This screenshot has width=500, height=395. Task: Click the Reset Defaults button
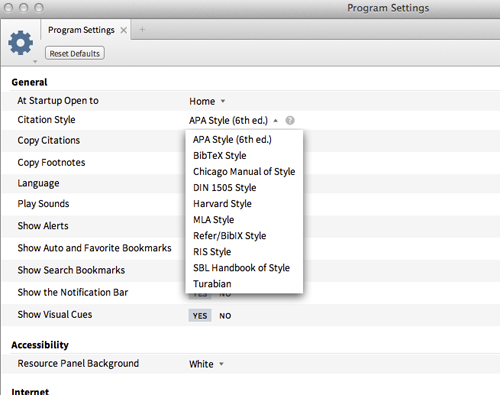pyautogui.click(x=75, y=53)
